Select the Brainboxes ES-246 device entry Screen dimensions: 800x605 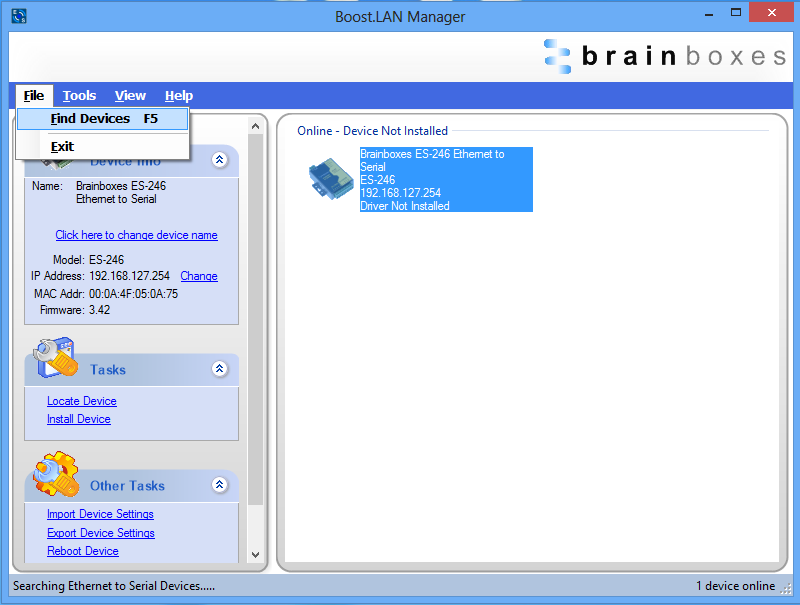coord(445,180)
